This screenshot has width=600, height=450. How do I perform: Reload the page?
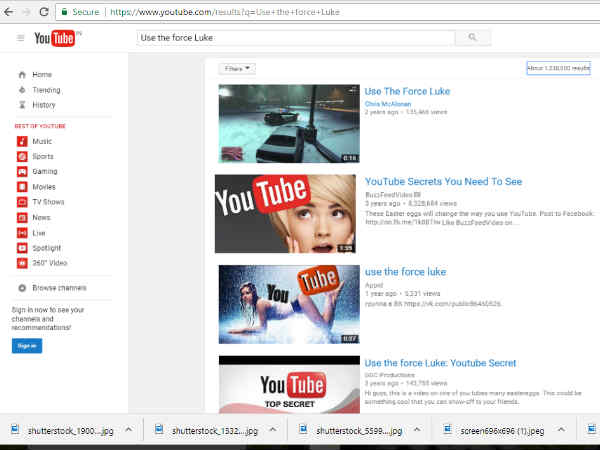(44, 12)
